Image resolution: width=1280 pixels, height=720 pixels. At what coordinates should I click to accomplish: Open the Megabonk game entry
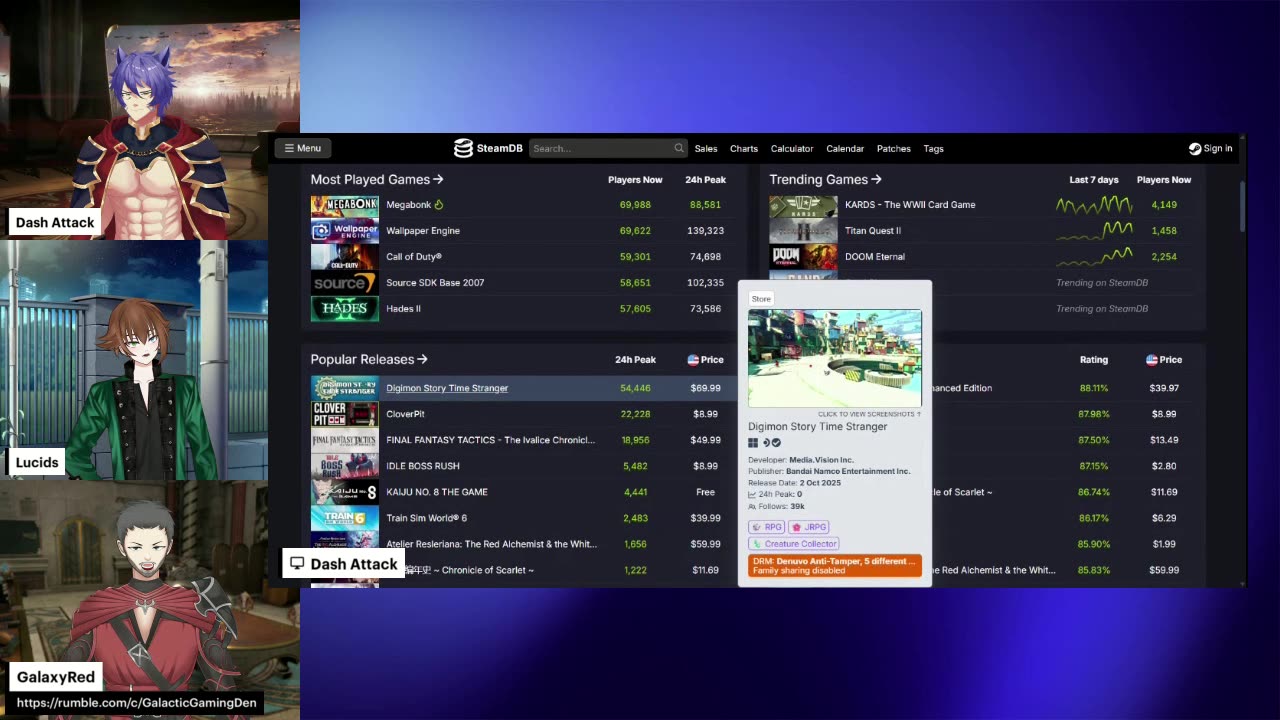408,205
